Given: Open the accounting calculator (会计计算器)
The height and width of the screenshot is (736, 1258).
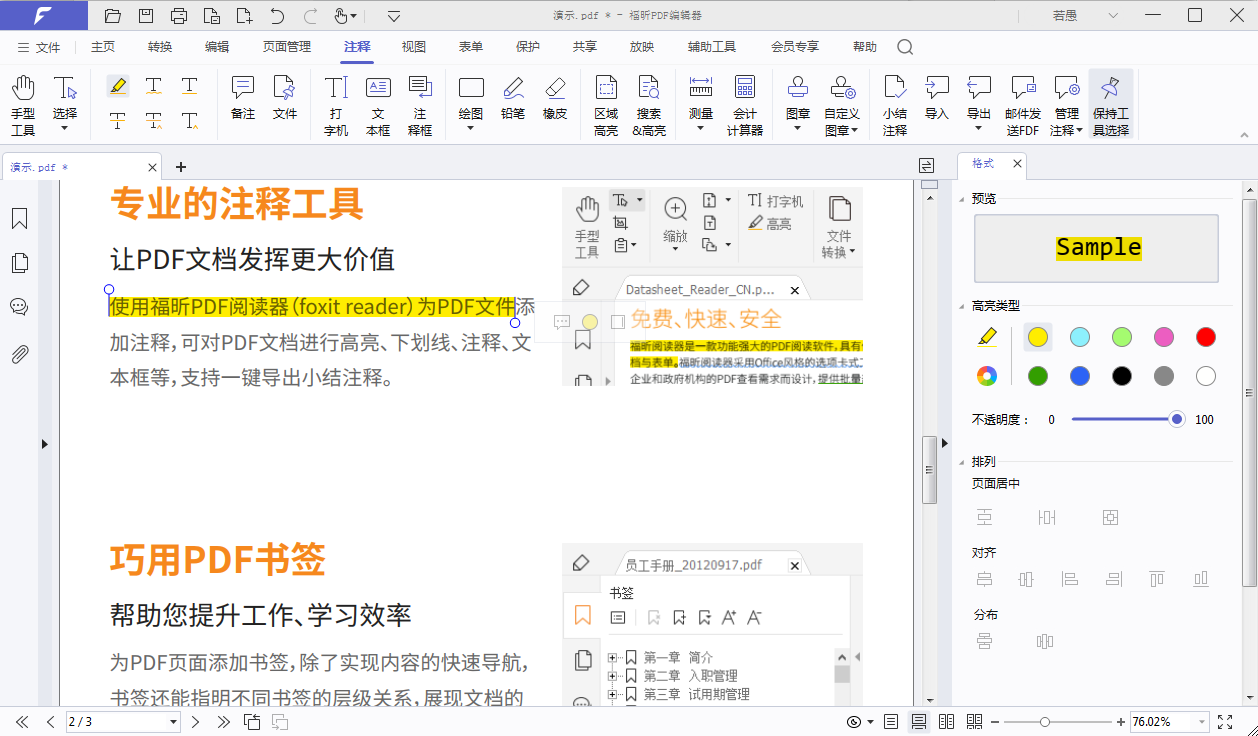Looking at the screenshot, I should (x=745, y=105).
